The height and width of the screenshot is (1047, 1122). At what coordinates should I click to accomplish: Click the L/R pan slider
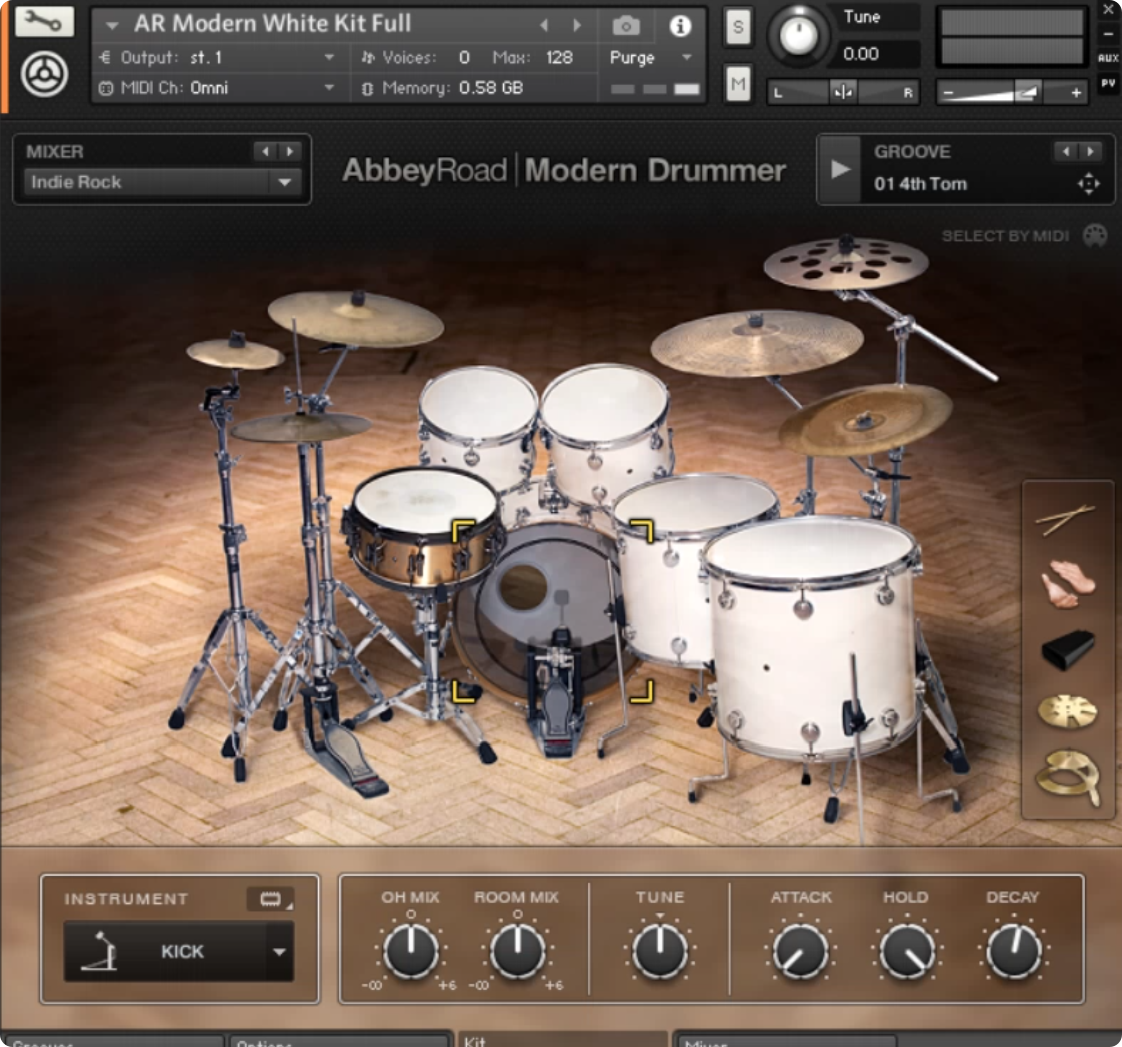pos(843,92)
